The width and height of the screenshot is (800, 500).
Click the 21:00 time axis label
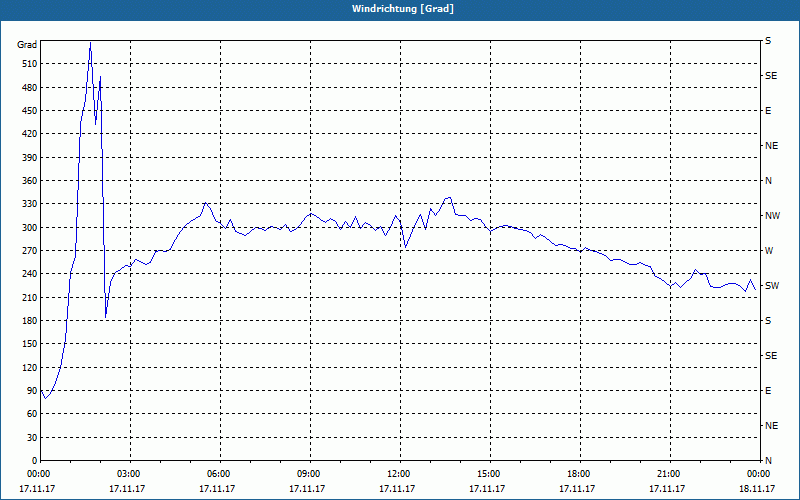[670, 474]
